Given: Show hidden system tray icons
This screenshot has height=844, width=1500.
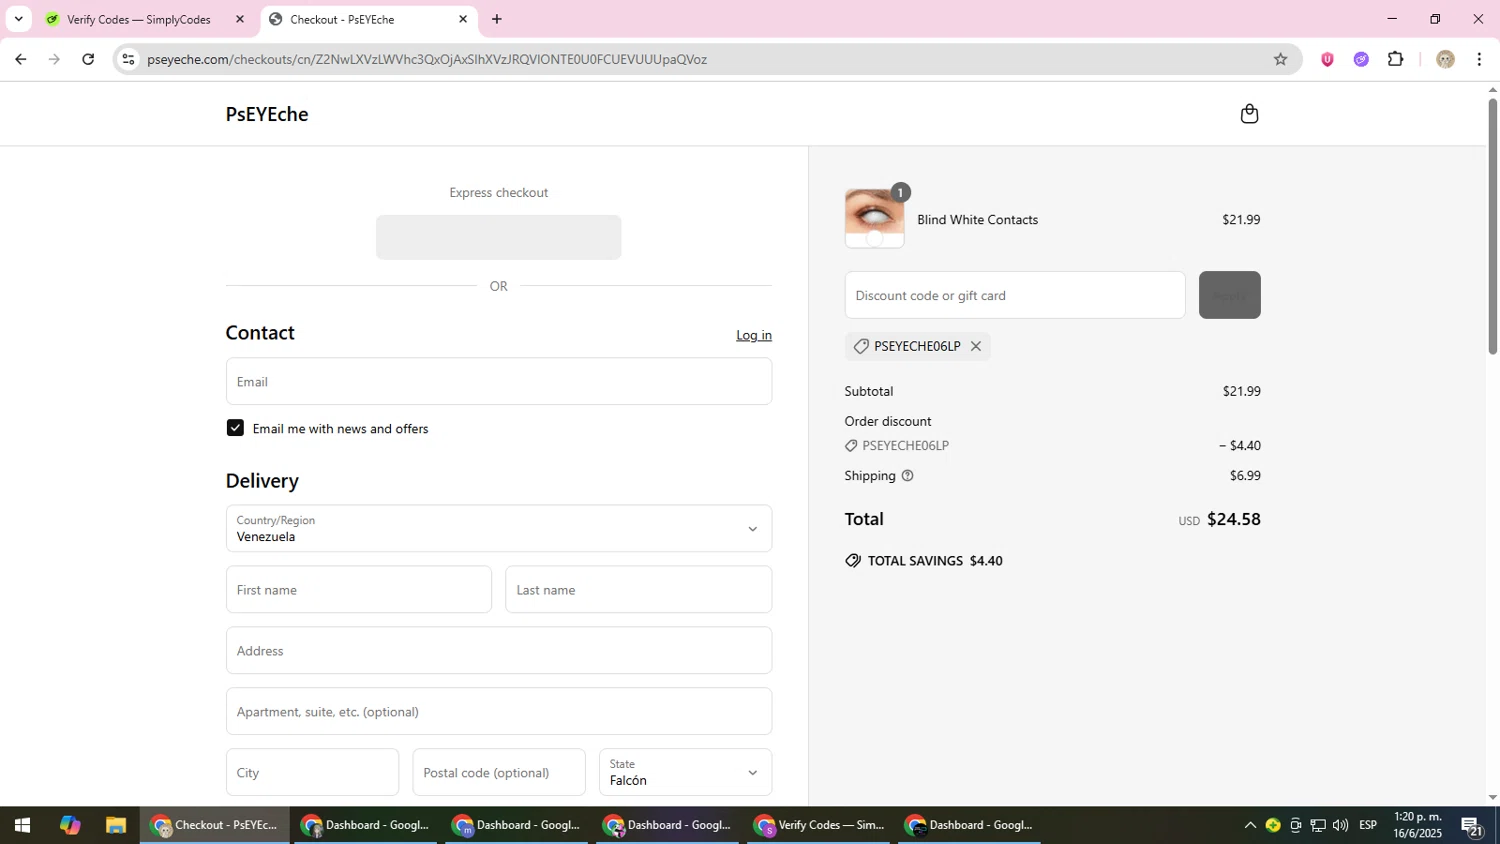Looking at the screenshot, I should [1250, 826].
